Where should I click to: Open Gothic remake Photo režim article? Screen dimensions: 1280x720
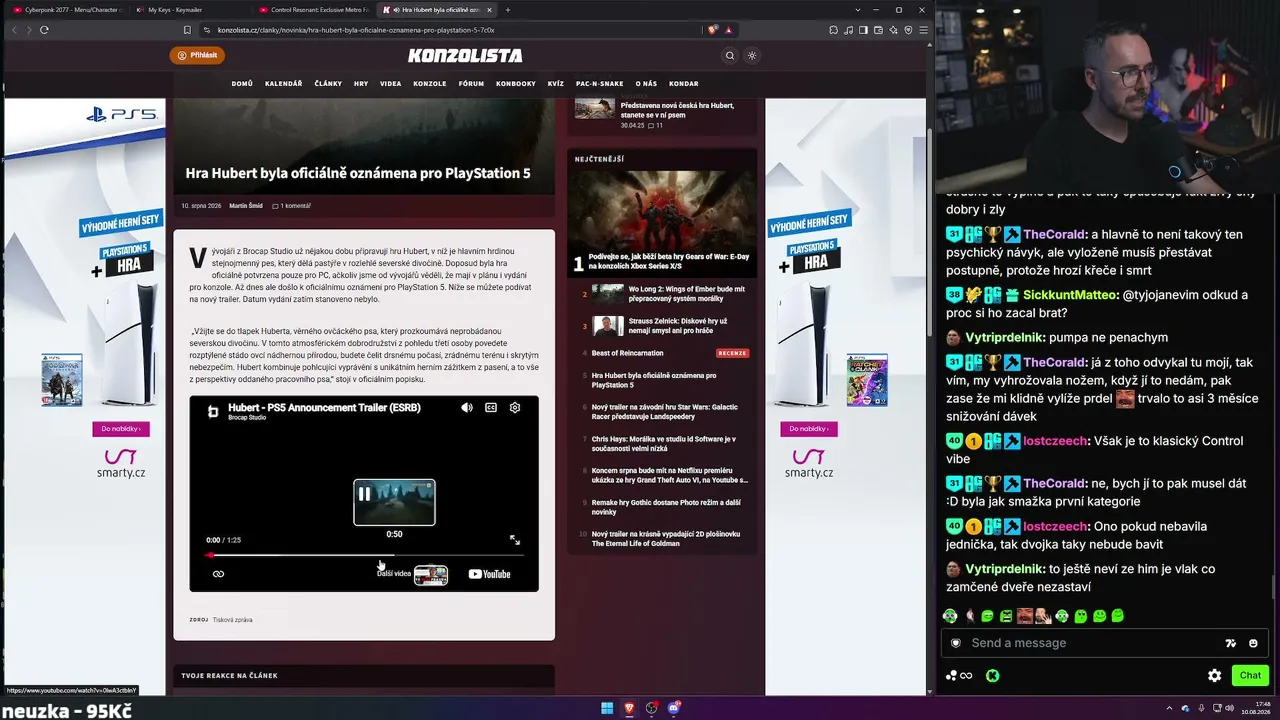click(x=666, y=507)
